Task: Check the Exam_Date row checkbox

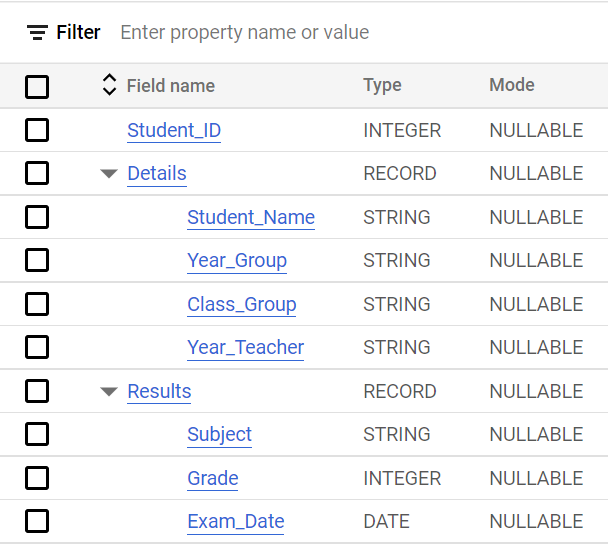Action: point(37,521)
